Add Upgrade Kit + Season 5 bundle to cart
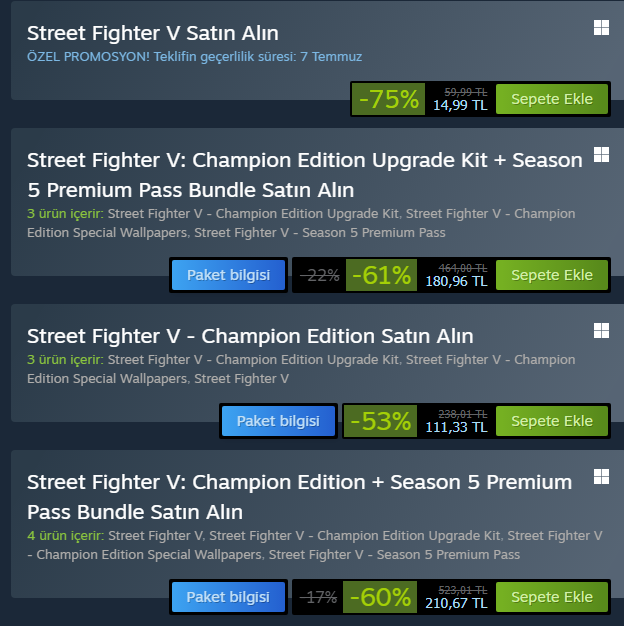 point(552,275)
